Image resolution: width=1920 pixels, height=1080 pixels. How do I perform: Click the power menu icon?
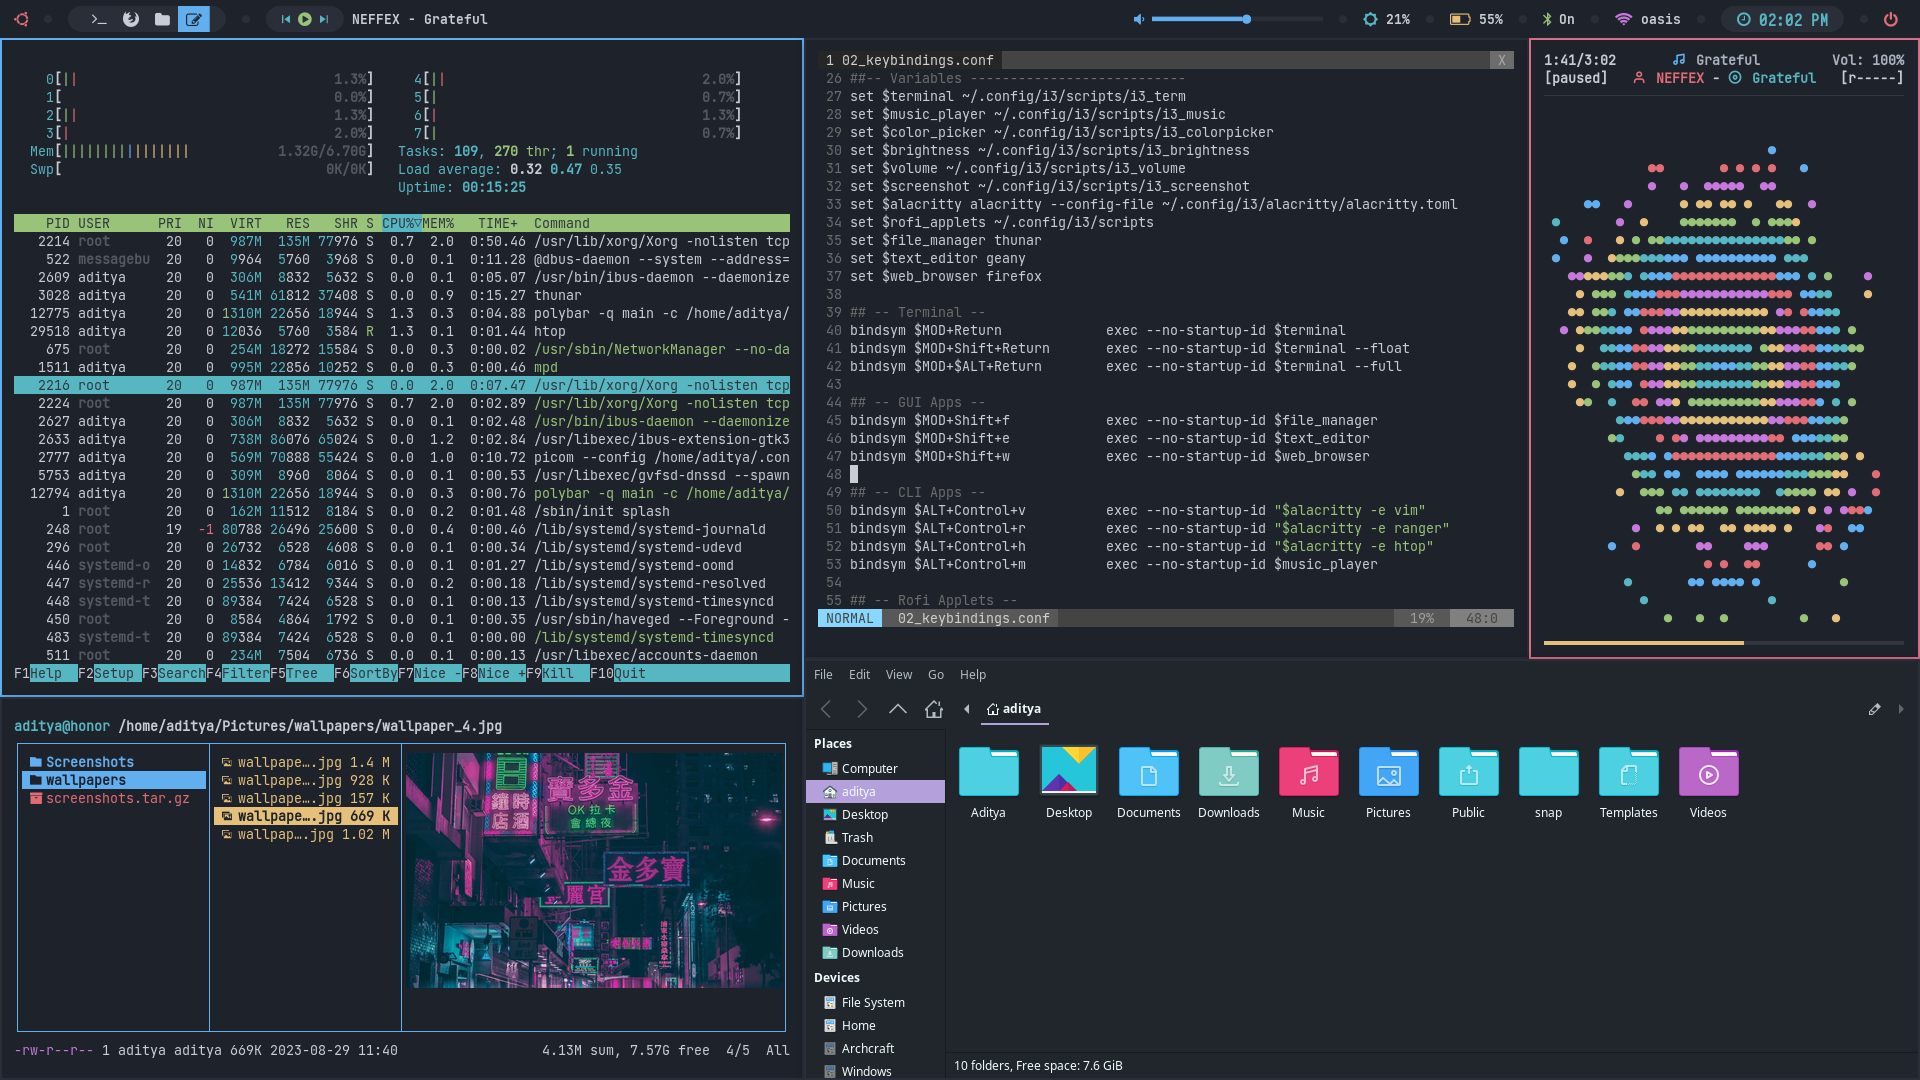(x=1890, y=19)
